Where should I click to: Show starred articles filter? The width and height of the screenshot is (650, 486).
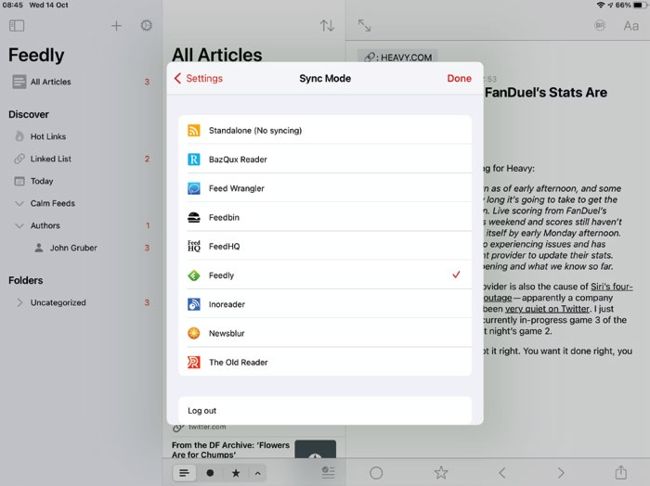pyautogui.click(x=236, y=472)
